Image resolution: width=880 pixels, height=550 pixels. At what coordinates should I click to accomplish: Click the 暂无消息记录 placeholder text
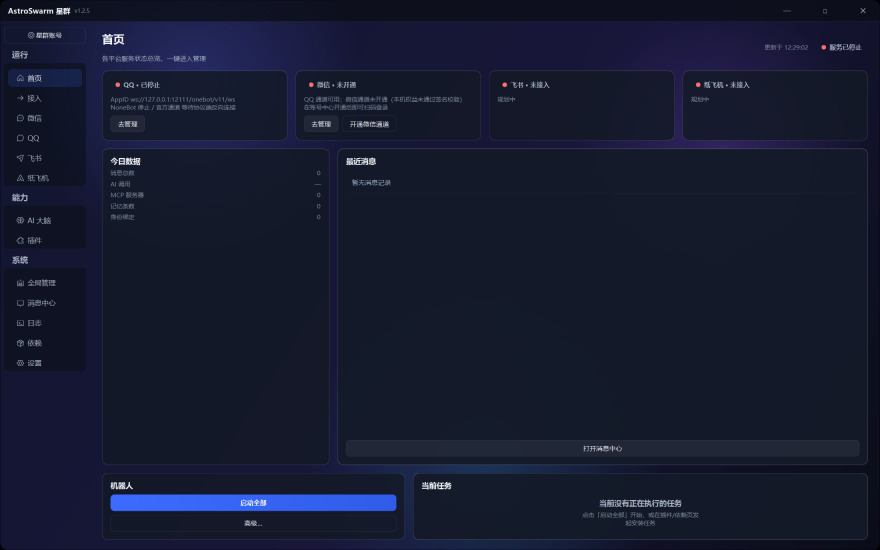click(371, 182)
